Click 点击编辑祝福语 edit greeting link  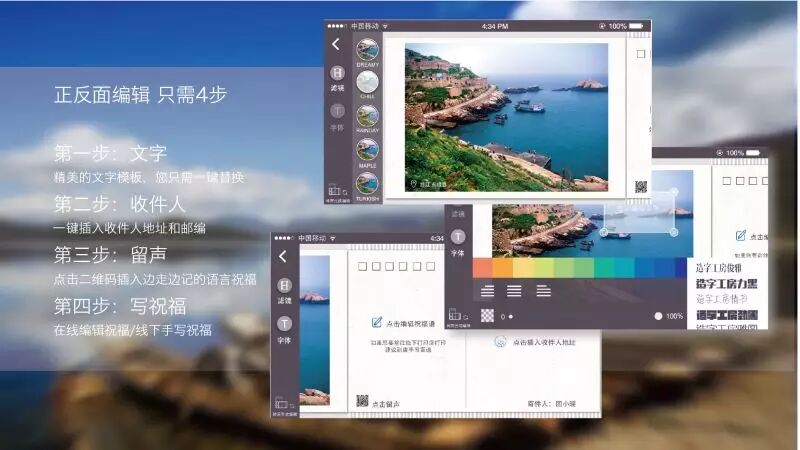(411, 323)
